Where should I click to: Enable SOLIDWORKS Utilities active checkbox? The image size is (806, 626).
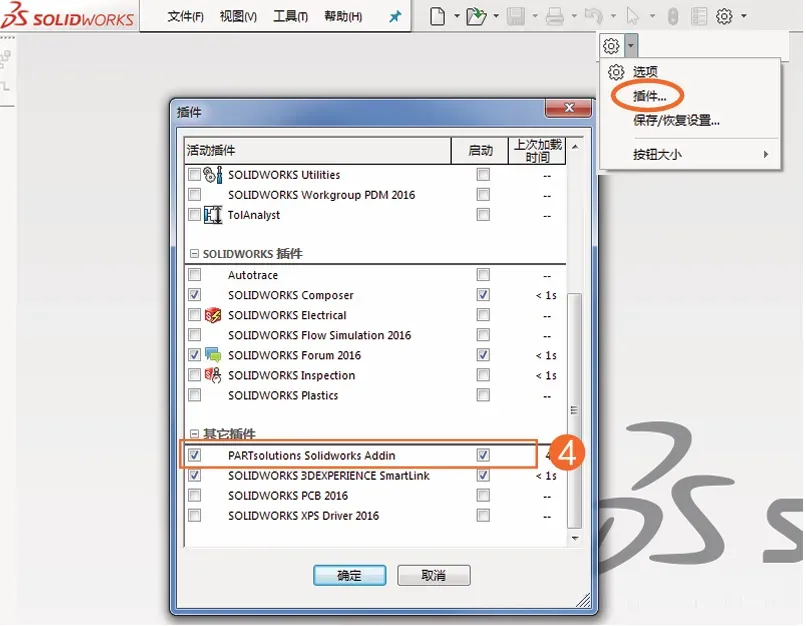click(x=194, y=175)
